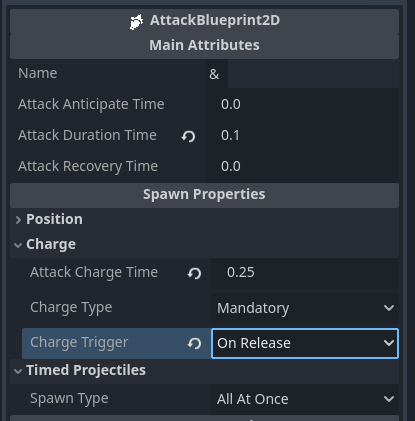Click the Name text field
Viewport: 415px width, 421px height.
[313, 74]
